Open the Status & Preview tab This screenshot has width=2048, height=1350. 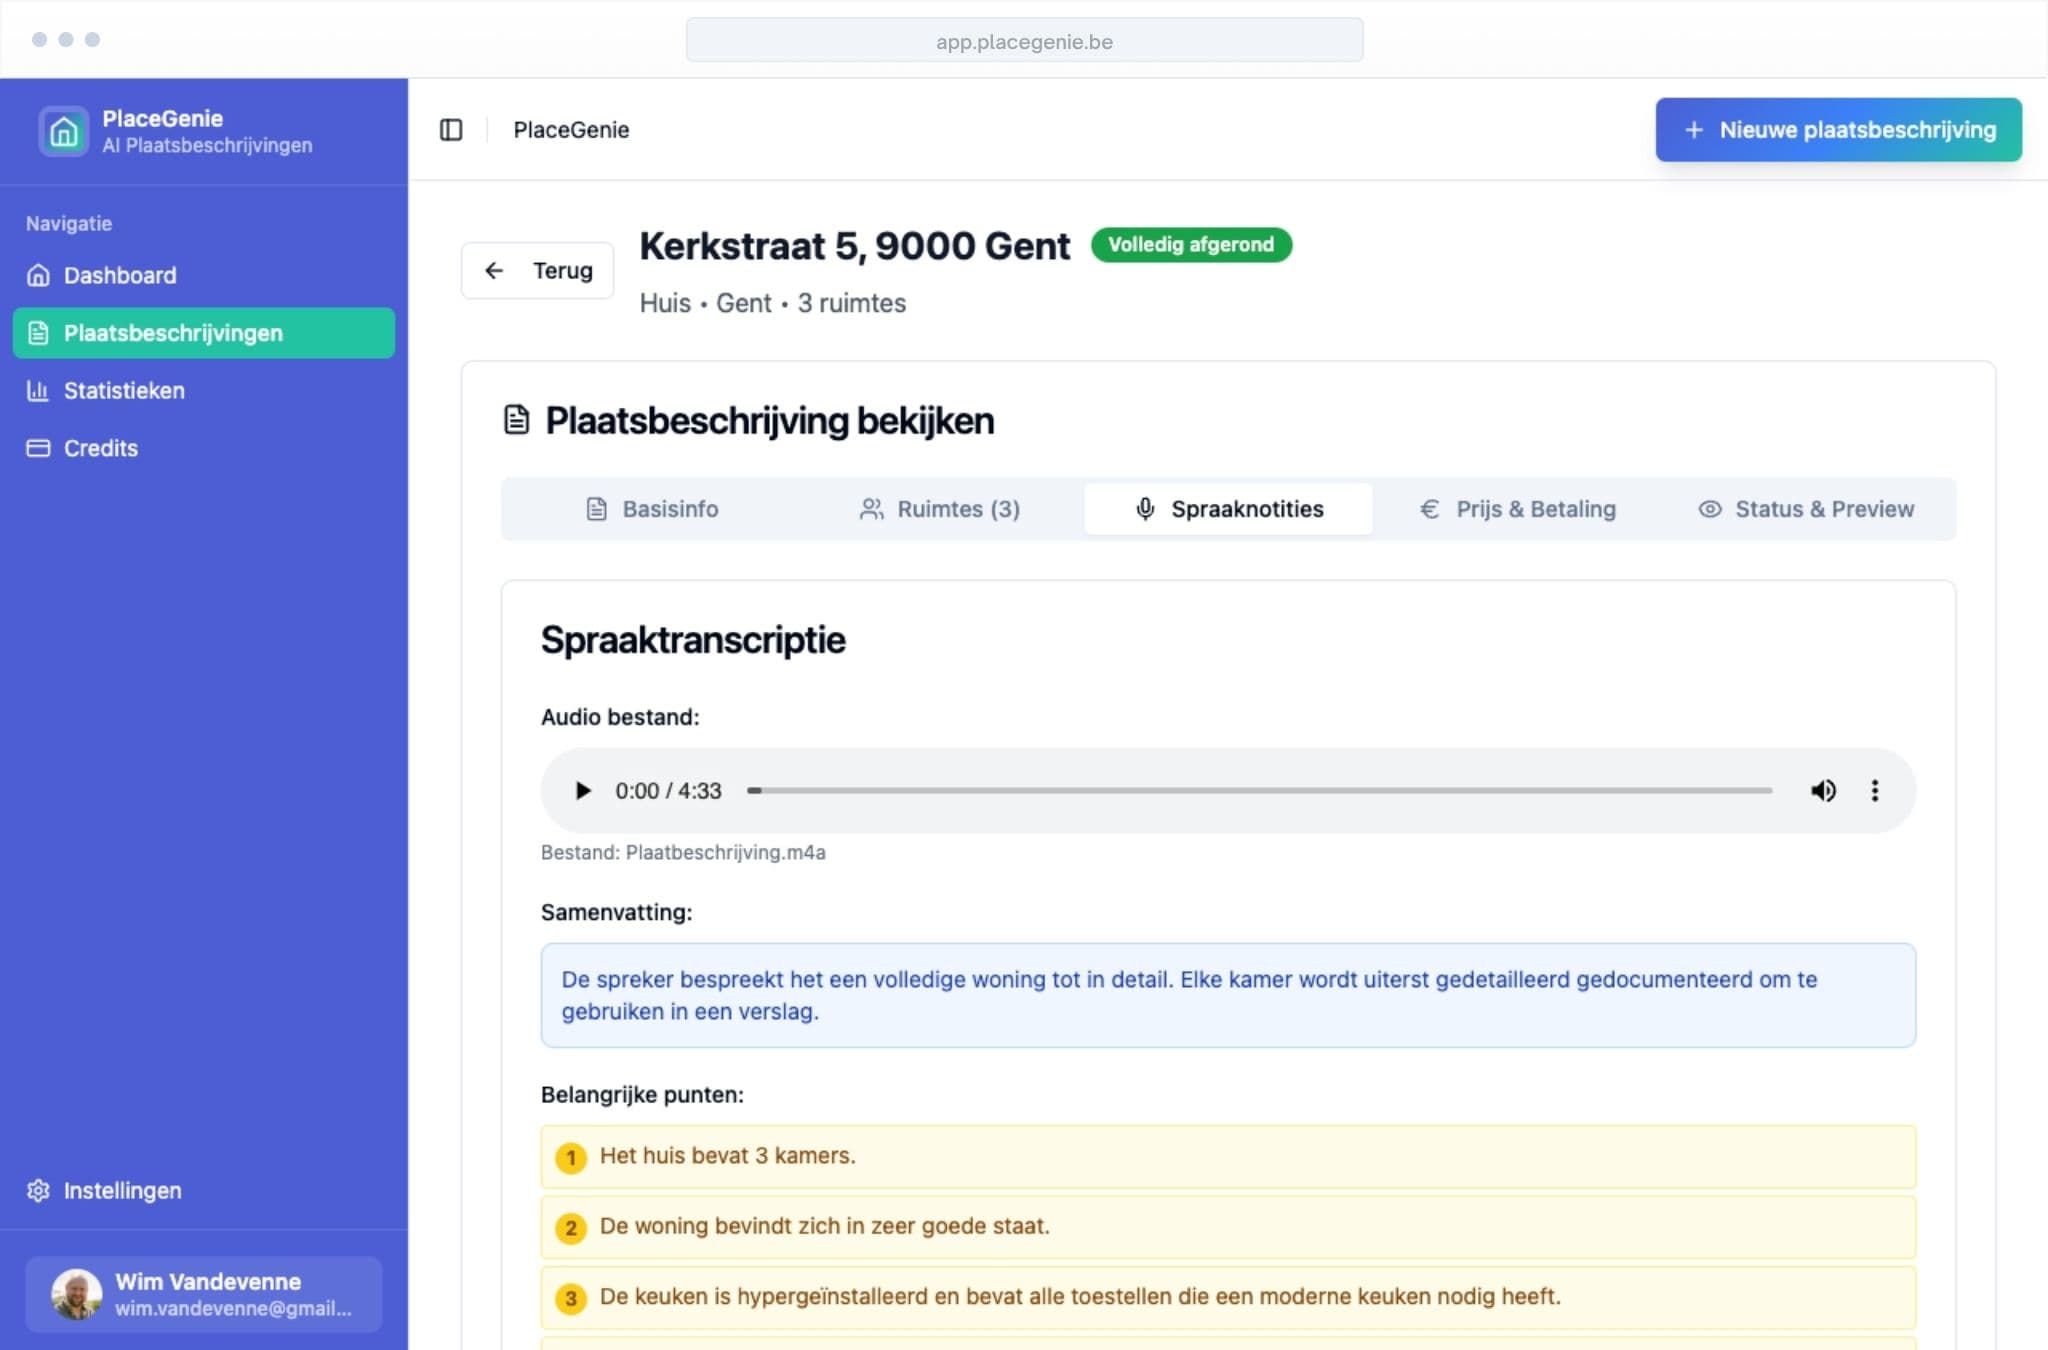click(1806, 509)
